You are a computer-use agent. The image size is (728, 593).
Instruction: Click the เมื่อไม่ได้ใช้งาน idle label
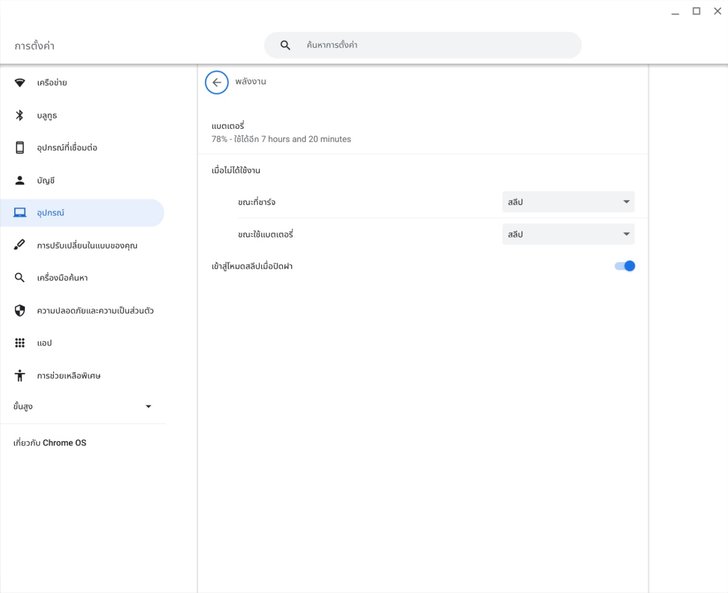[236, 170]
